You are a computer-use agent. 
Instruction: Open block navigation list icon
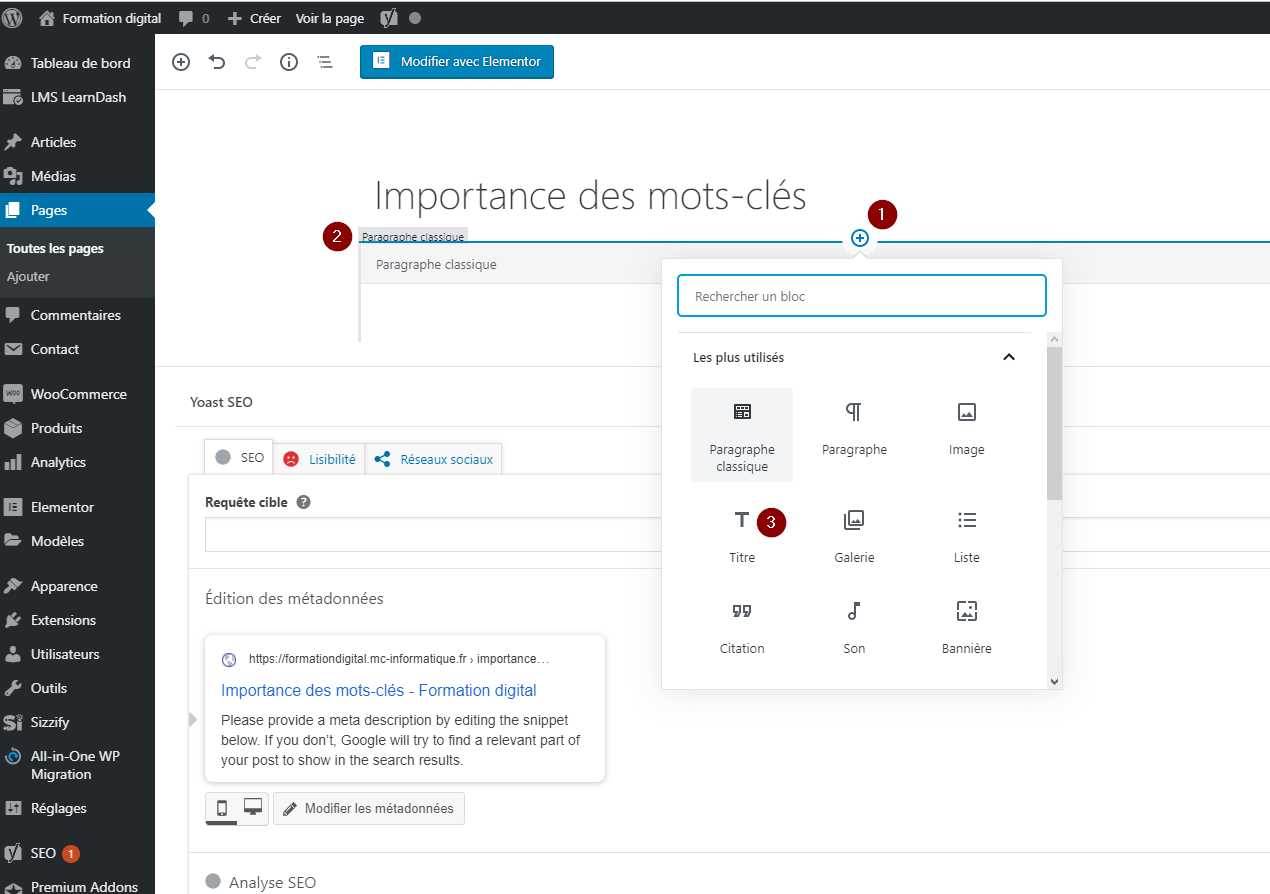(x=325, y=62)
